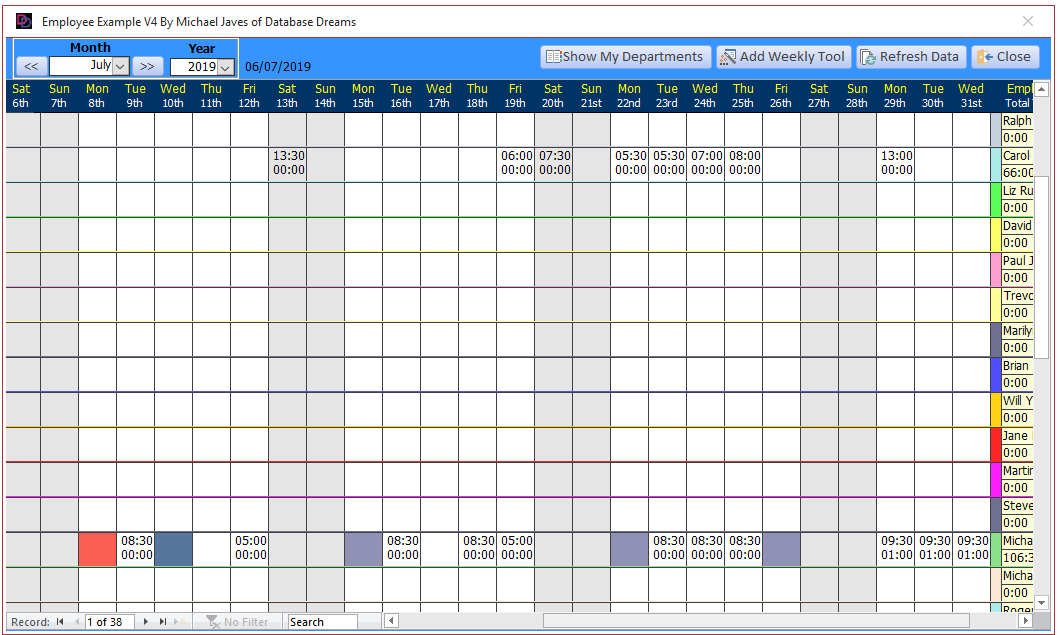Advance to next month with >> button
Image resolution: width=1058 pixels, height=635 pixels.
(x=147, y=66)
